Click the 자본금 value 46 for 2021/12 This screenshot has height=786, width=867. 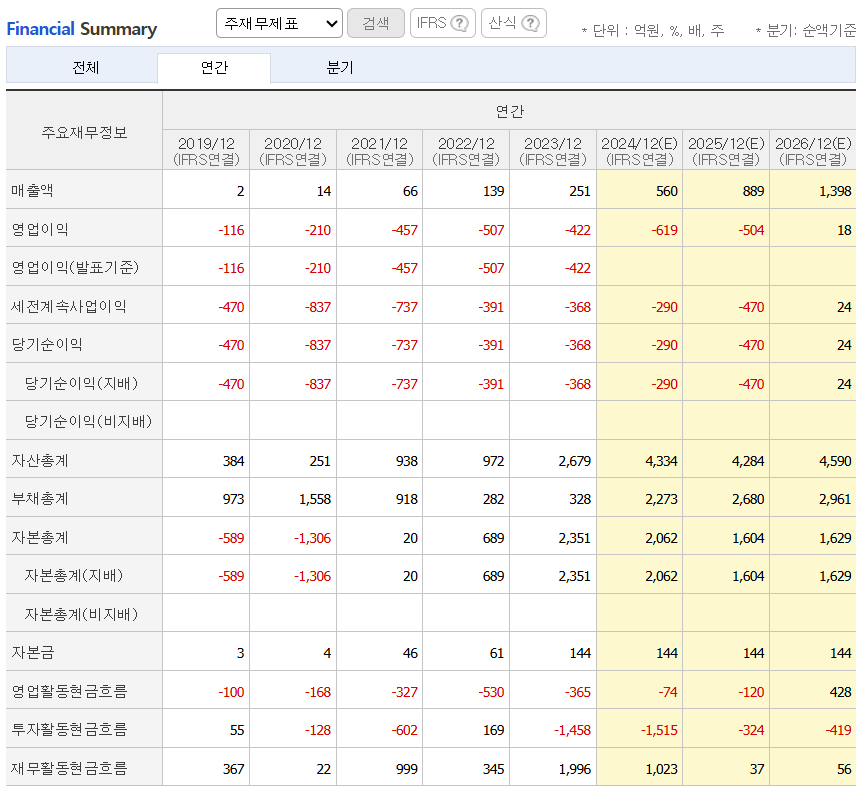[410, 653]
